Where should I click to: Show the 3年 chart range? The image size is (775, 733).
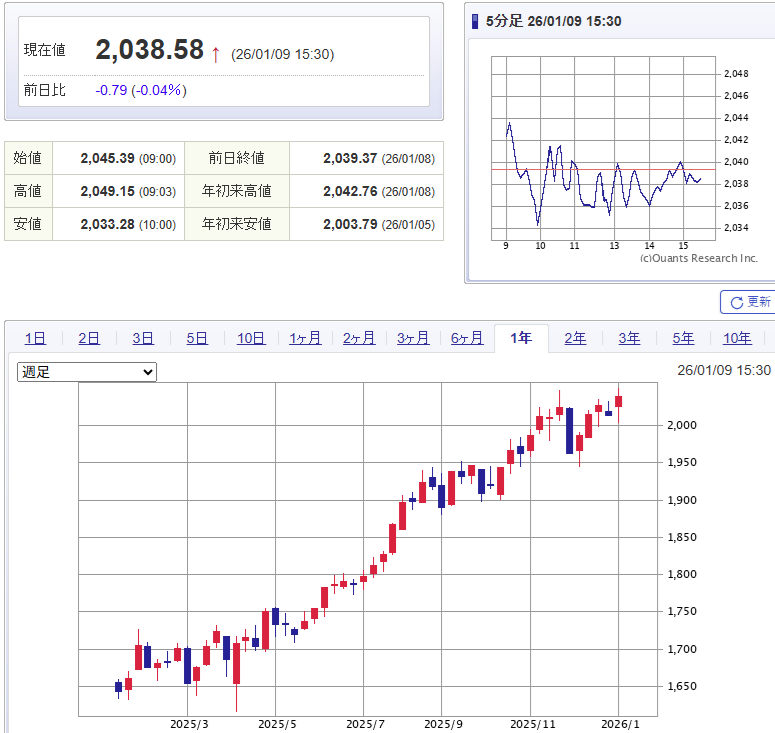click(x=629, y=338)
